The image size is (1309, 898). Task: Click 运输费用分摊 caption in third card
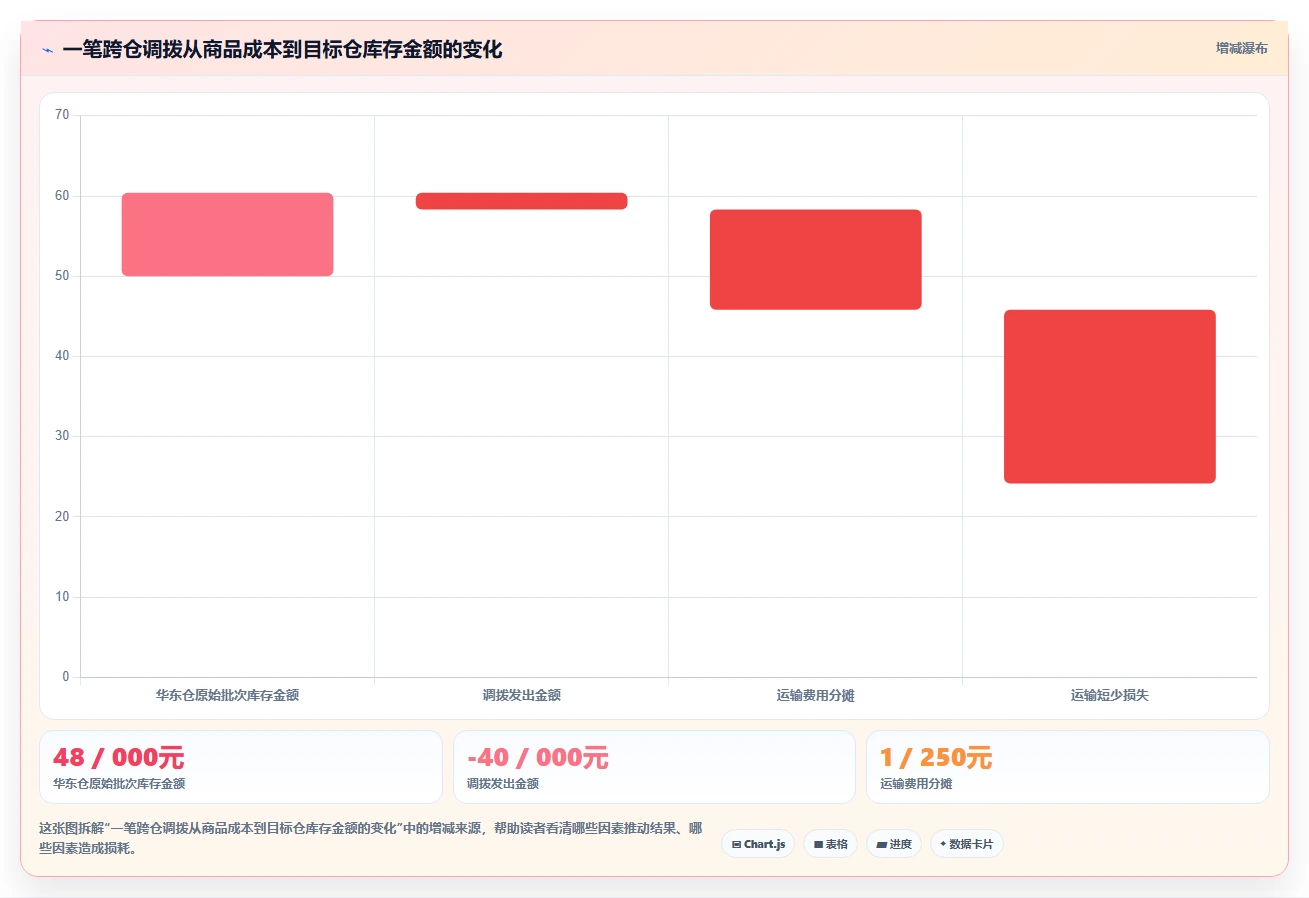click(916, 784)
